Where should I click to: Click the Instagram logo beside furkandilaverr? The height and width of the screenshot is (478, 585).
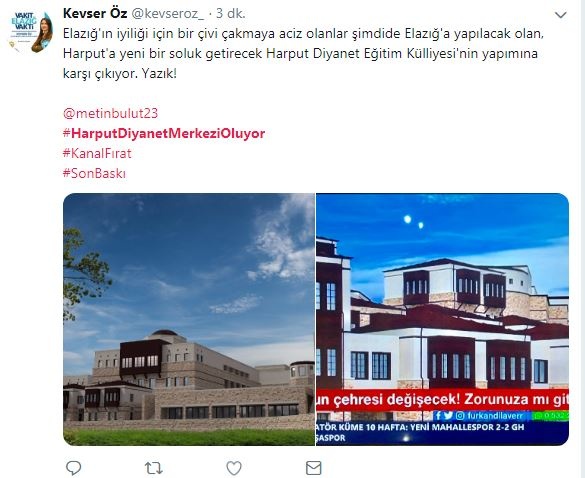(x=460, y=415)
